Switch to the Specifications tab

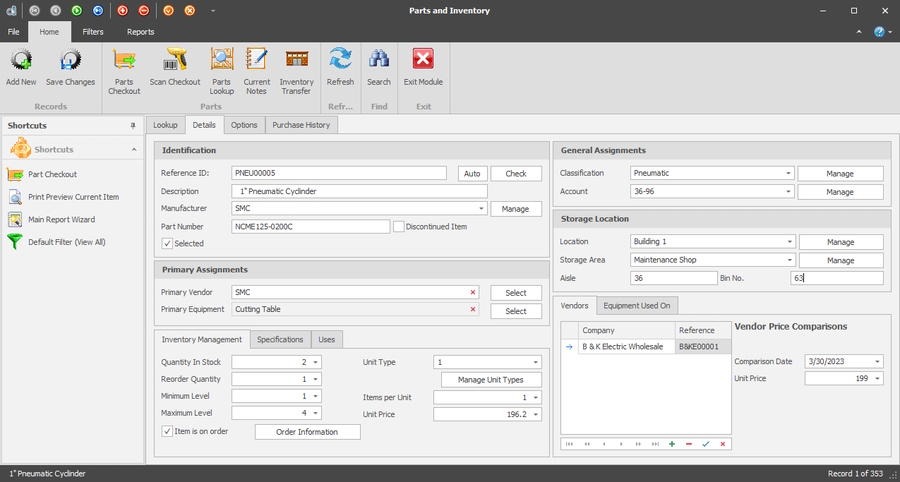280,340
